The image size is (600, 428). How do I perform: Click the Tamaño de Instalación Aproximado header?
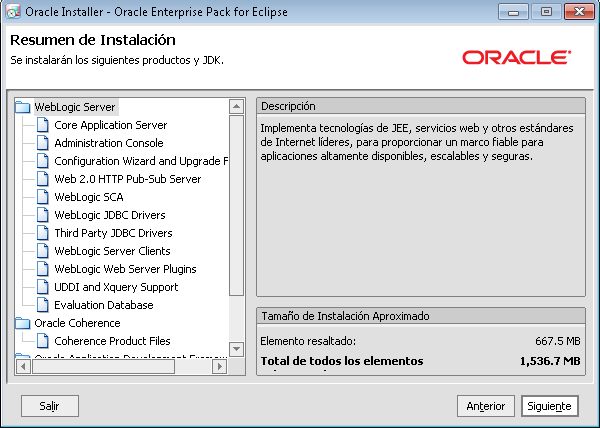[421, 316]
